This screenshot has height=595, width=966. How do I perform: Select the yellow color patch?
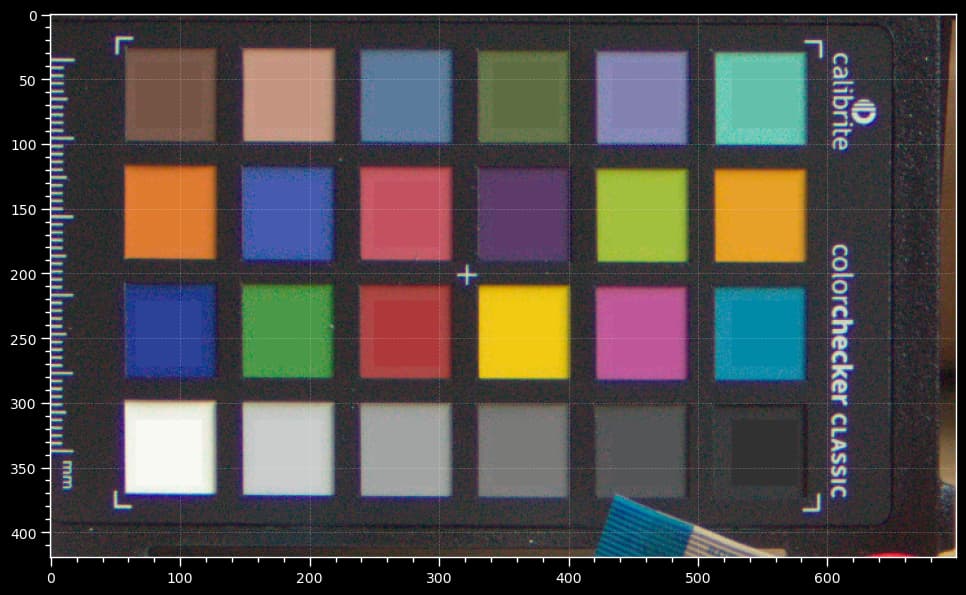tap(524, 332)
